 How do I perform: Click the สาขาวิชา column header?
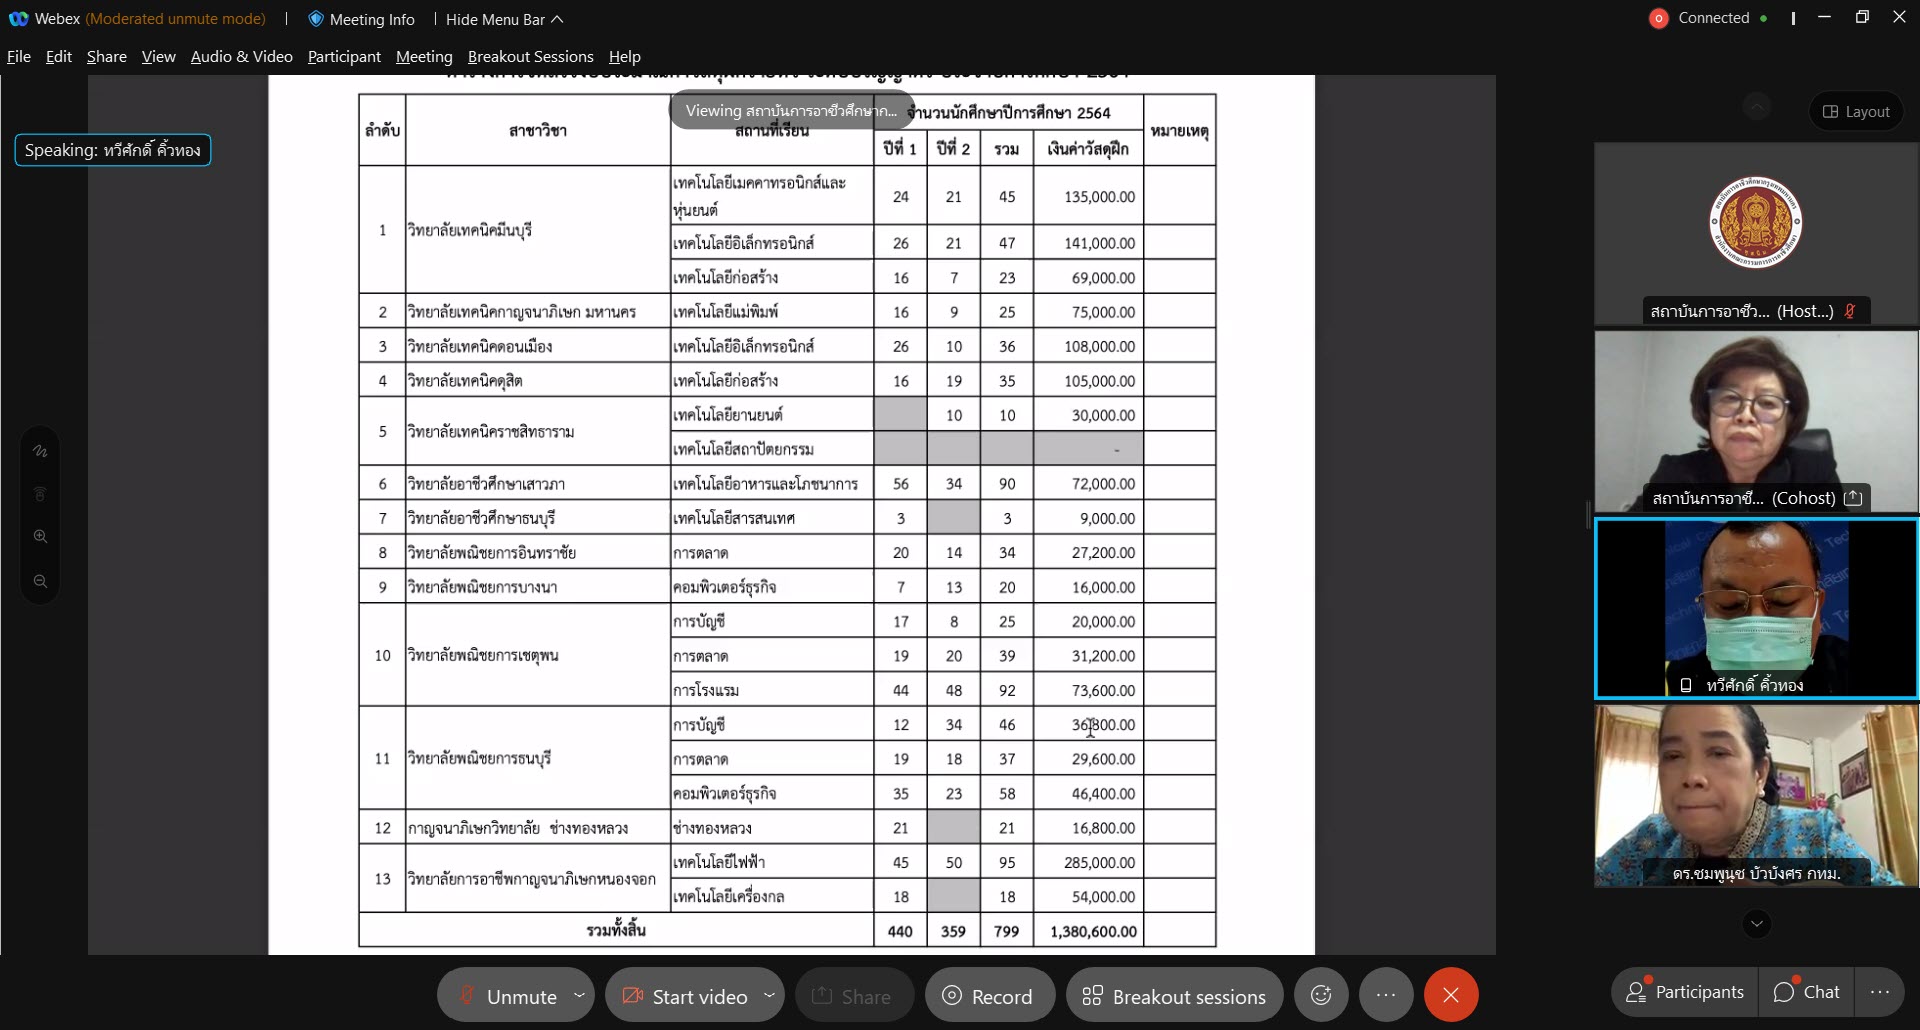click(538, 130)
